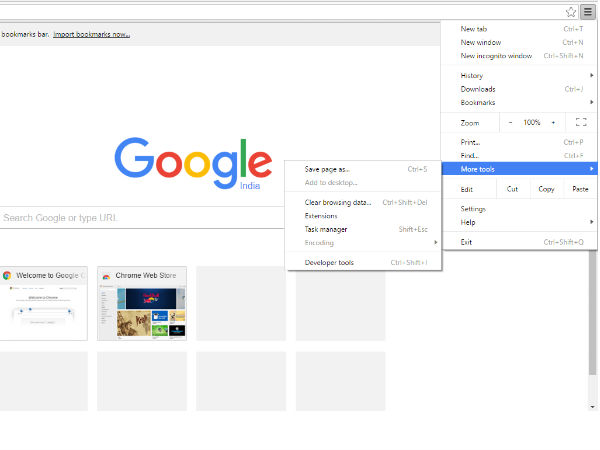Click the bookmark star icon
600x450 pixels.
coord(571,12)
